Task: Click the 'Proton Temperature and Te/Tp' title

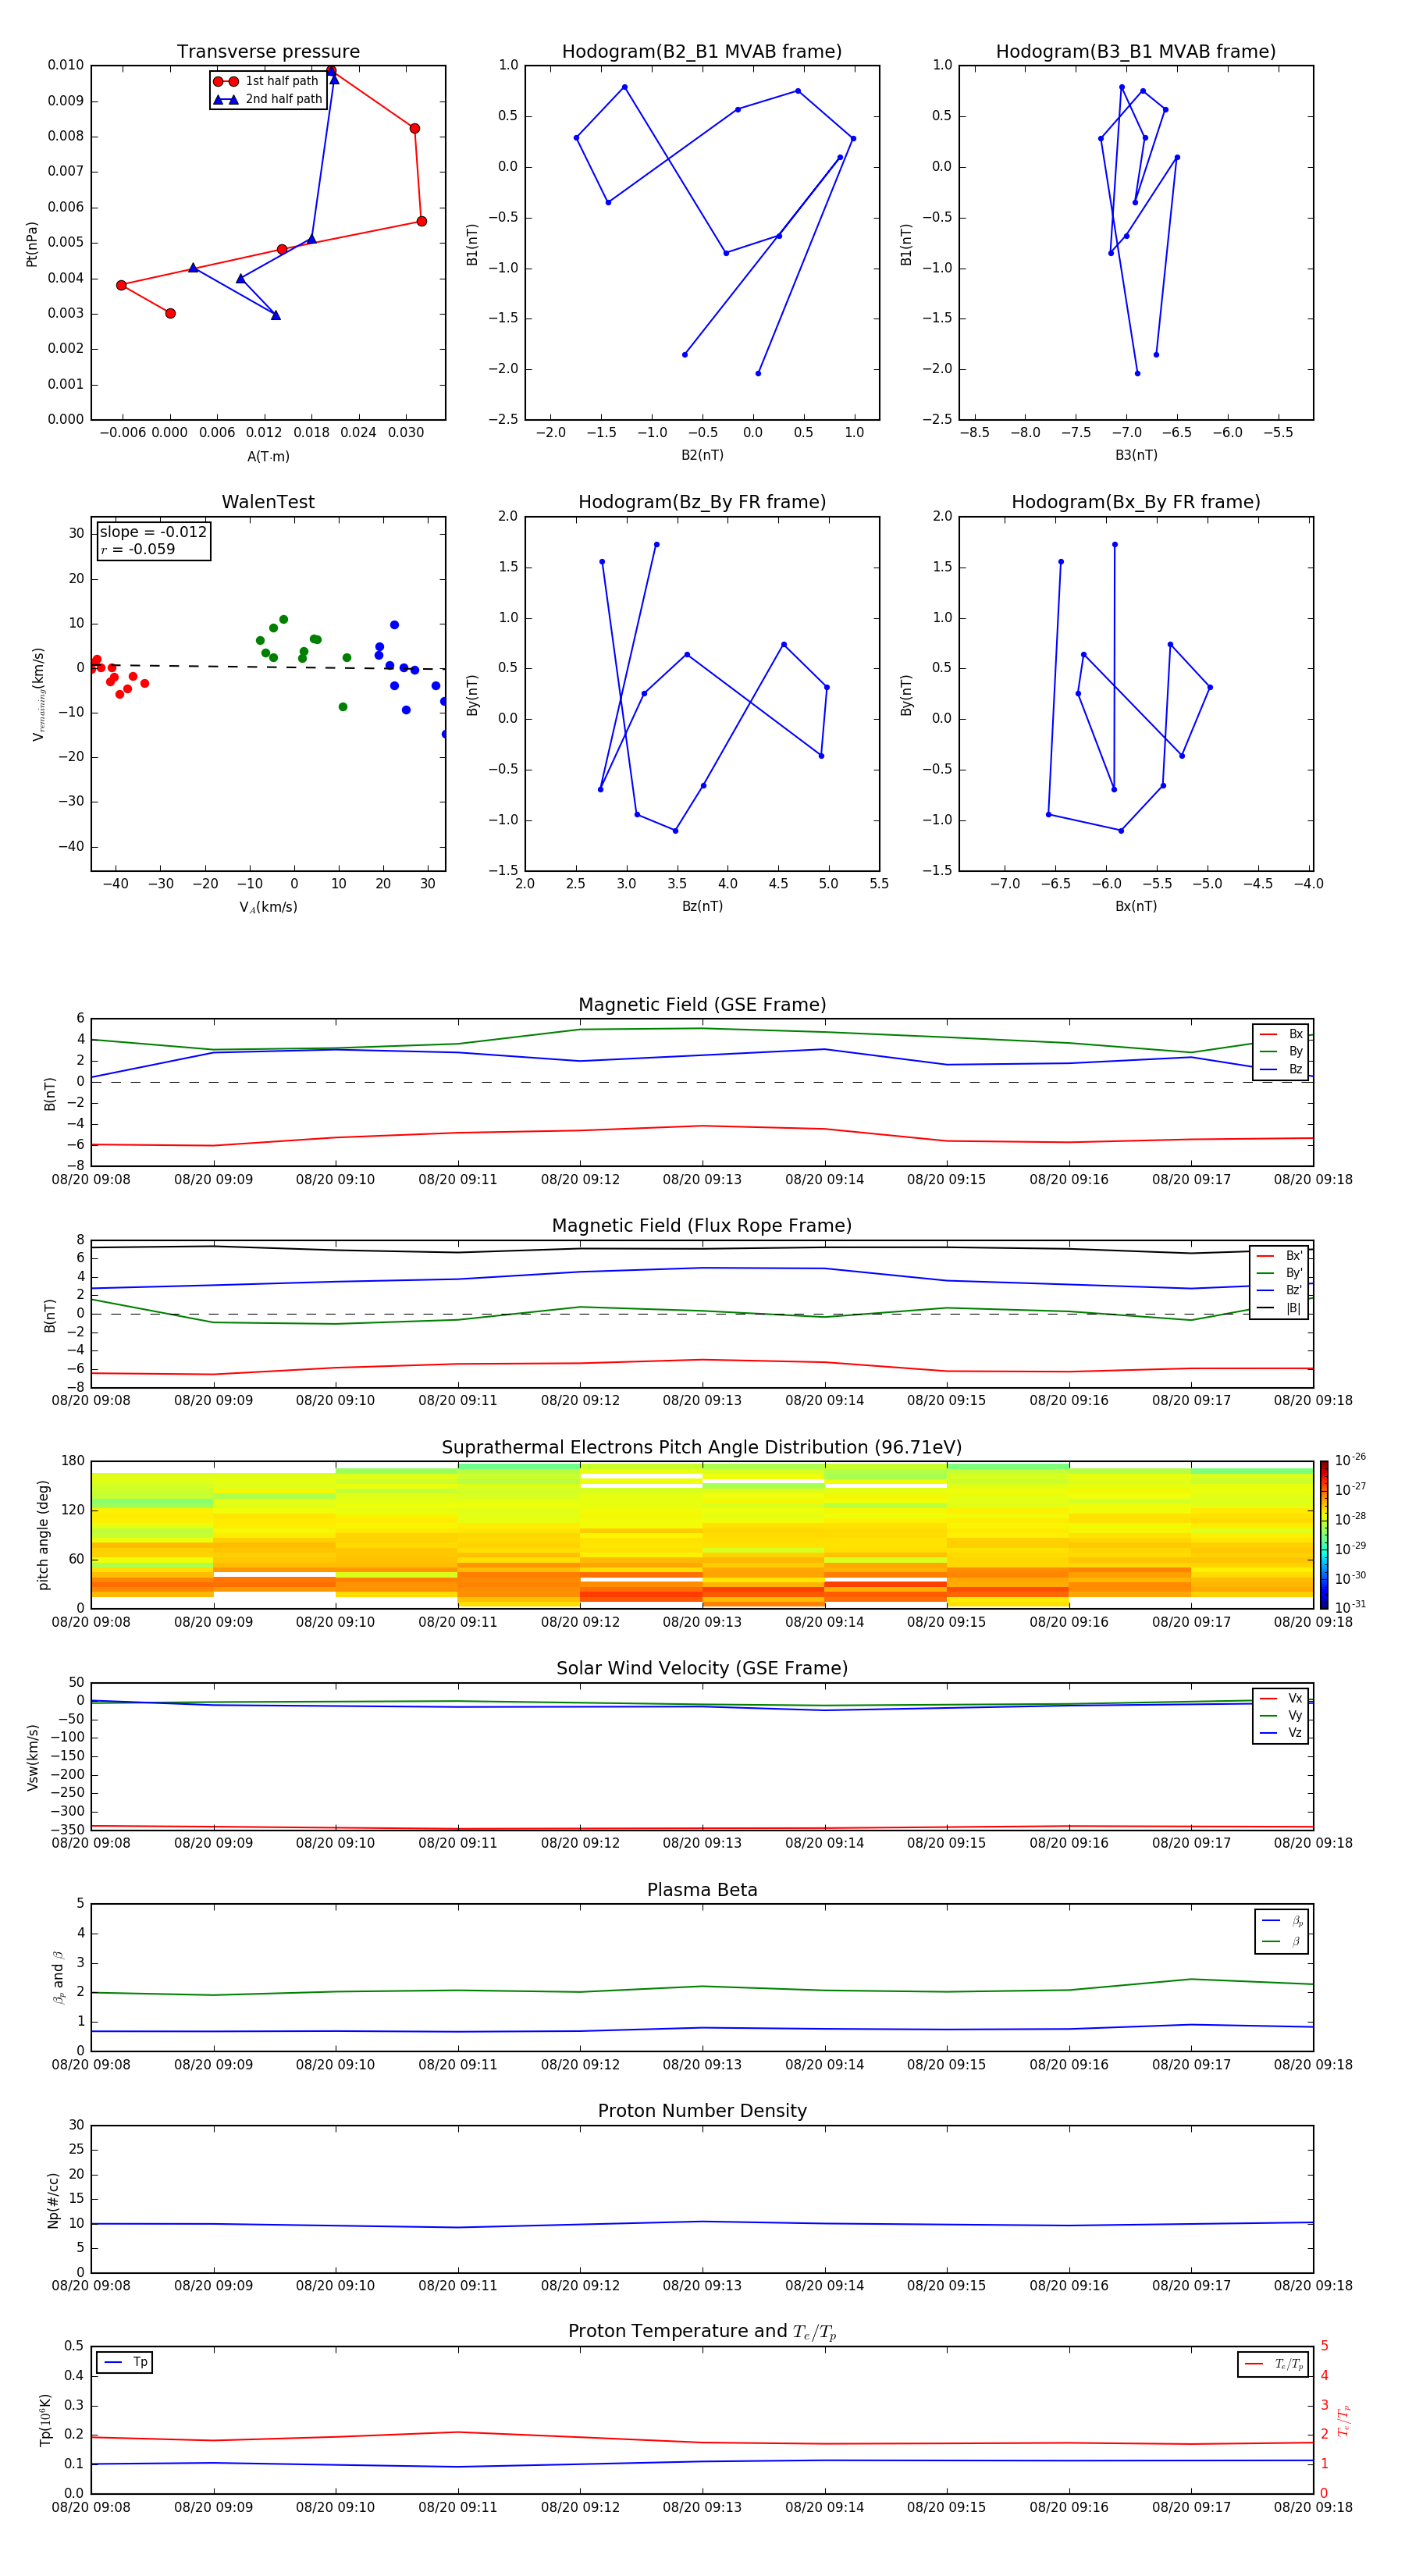Action: pos(702,2333)
